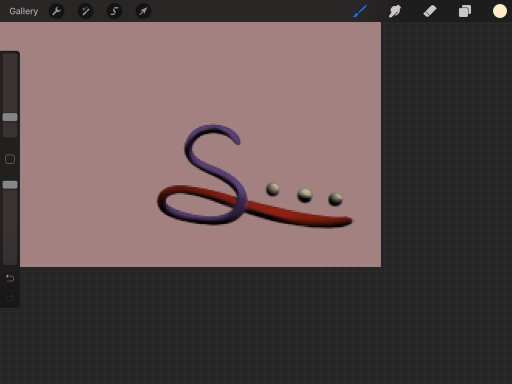Select the Smudge tool
This screenshot has width=512, height=384.
click(x=395, y=11)
